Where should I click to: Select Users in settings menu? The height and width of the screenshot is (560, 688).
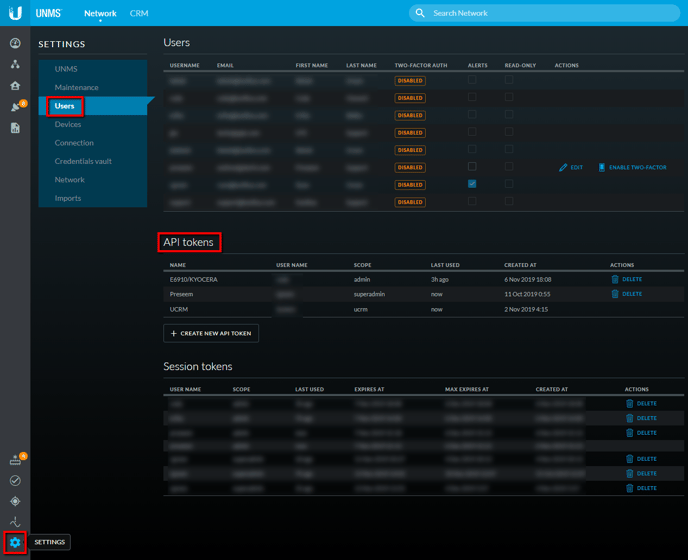93,106
